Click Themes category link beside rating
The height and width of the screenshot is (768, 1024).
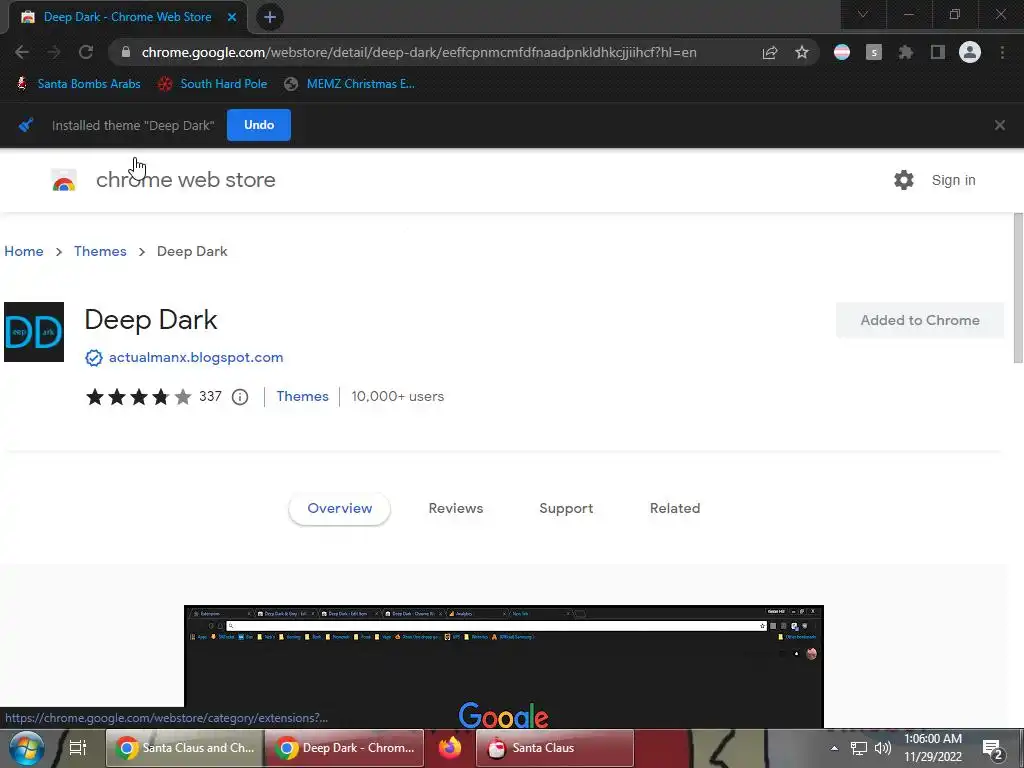click(x=302, y=396)
